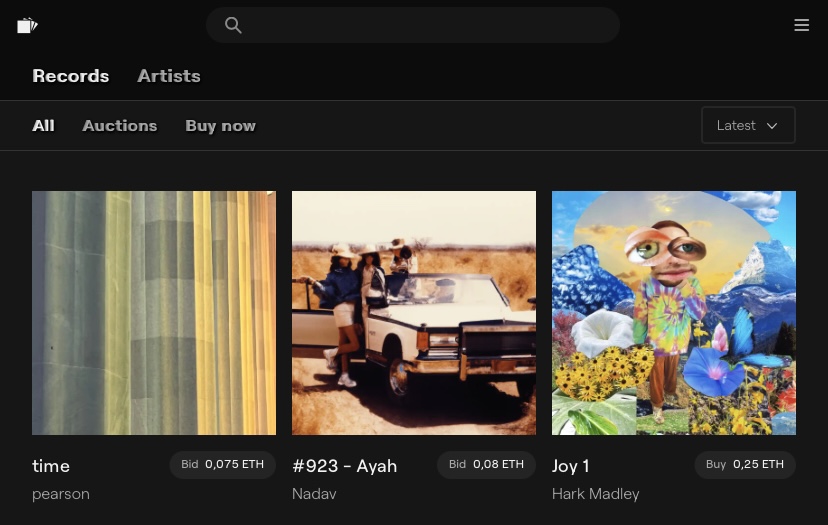Focus the search input field
Viewport: 828px width, 525px height.
tap(412, 25)
